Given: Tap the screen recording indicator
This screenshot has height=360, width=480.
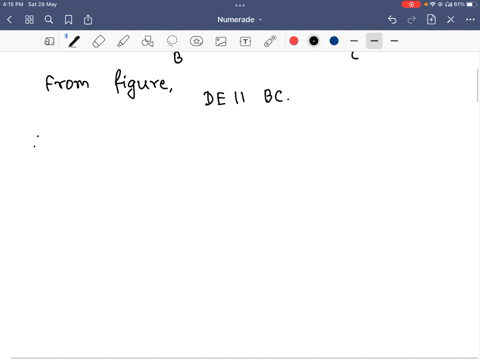Looking at the screenshot, I should 411,4.
